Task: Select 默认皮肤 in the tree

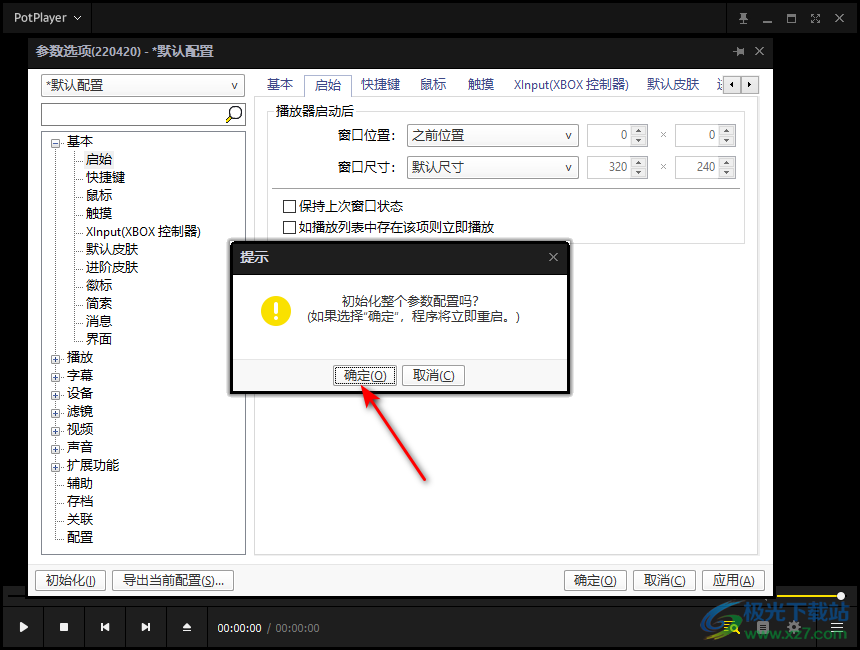Action: pyautogui.click(x=112, y=250)
